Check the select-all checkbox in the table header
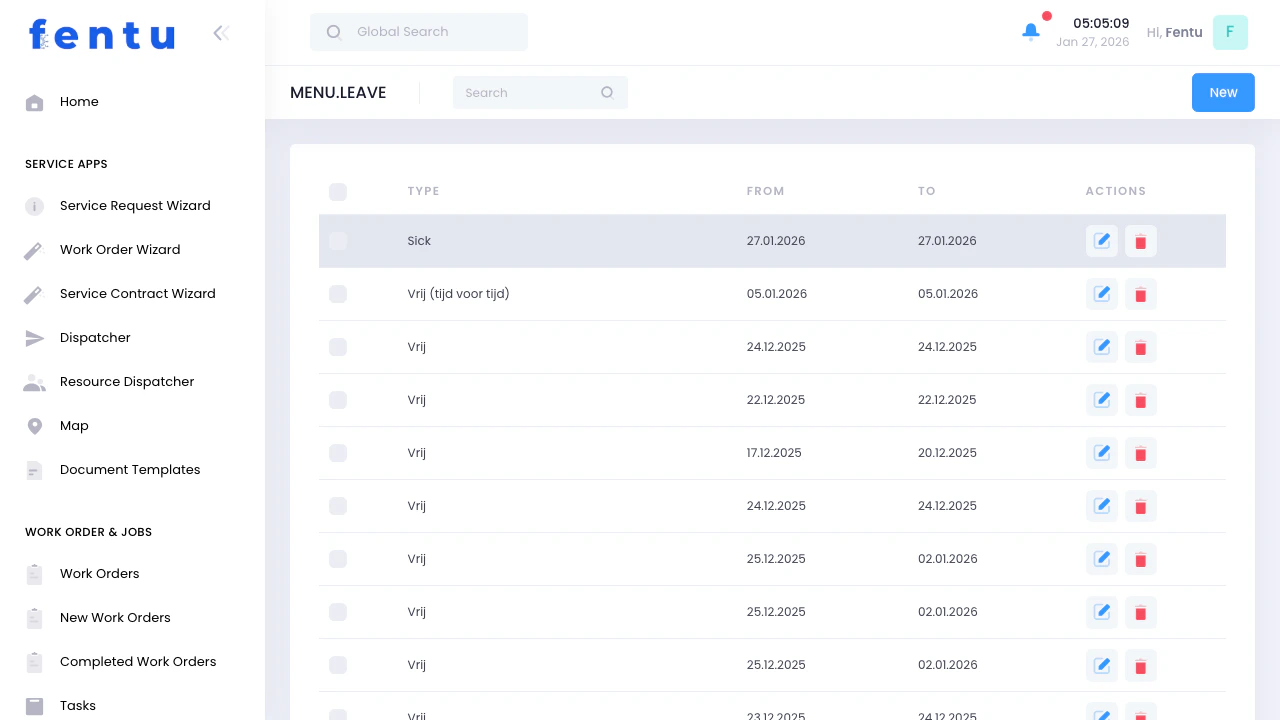Viewport: 1280px width, 720px height. pos(338,191)
